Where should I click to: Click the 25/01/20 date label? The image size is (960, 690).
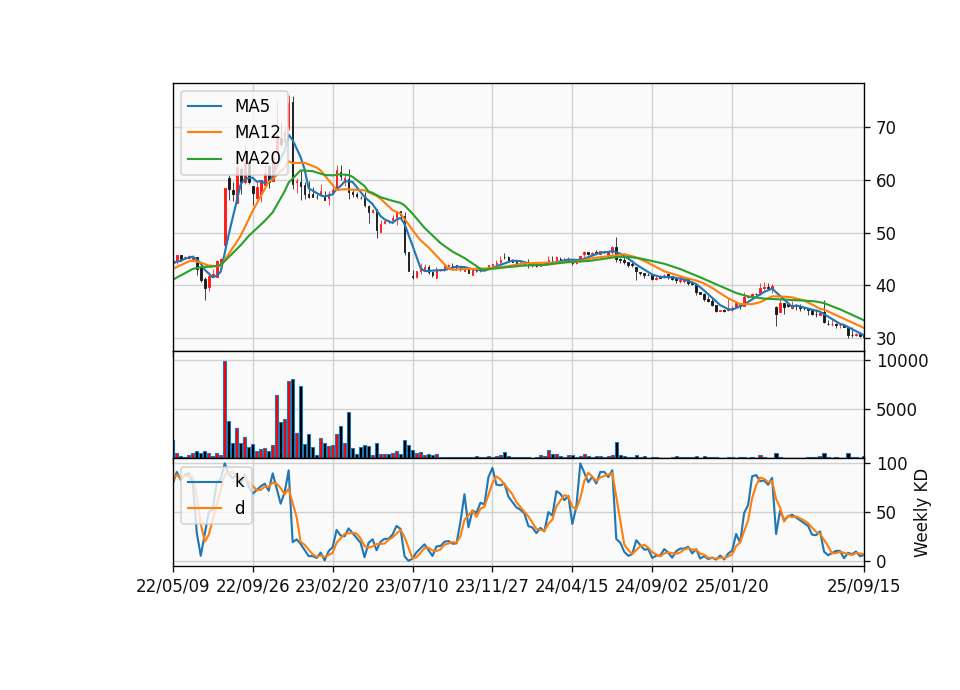[732, 586]
